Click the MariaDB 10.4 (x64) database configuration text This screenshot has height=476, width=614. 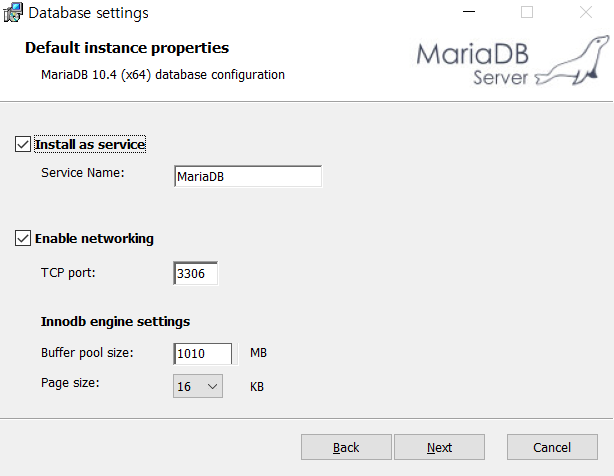click(163, 74)
